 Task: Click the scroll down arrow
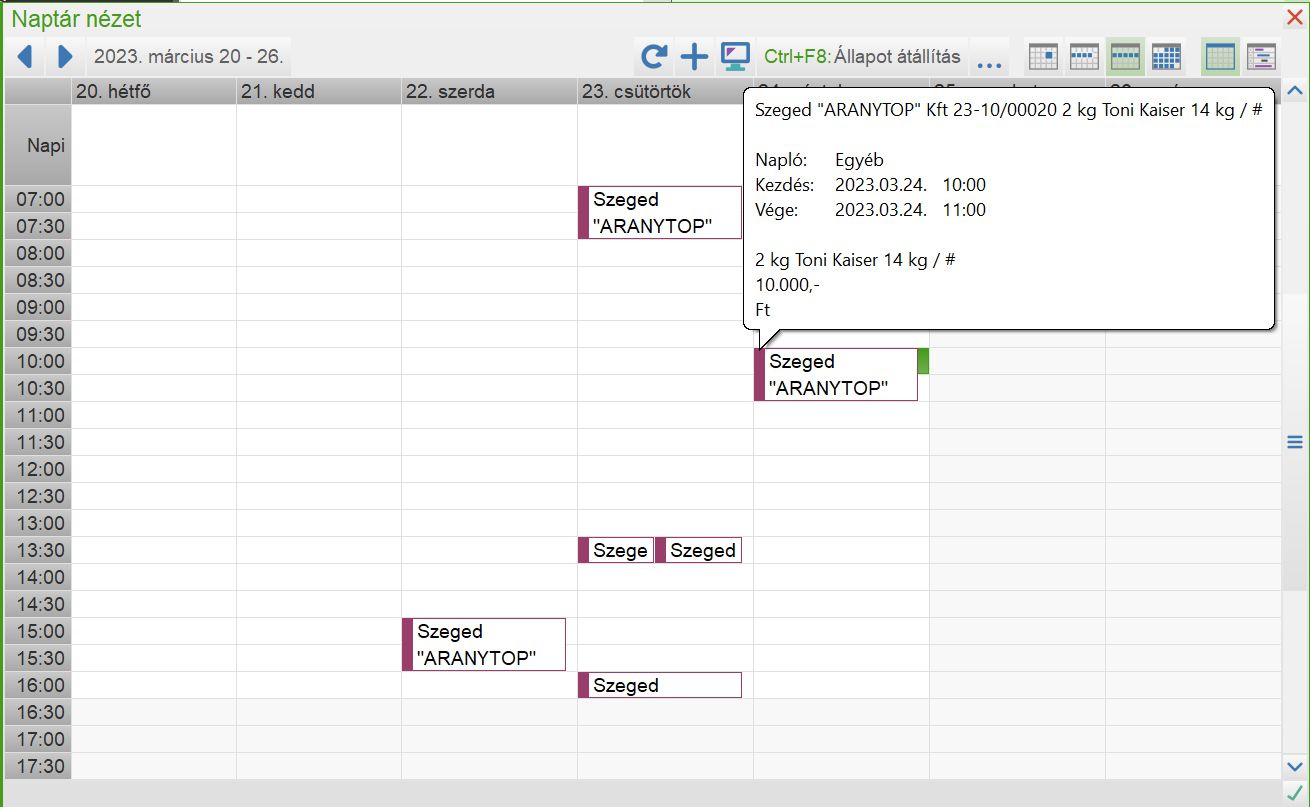coord(1295,766)
